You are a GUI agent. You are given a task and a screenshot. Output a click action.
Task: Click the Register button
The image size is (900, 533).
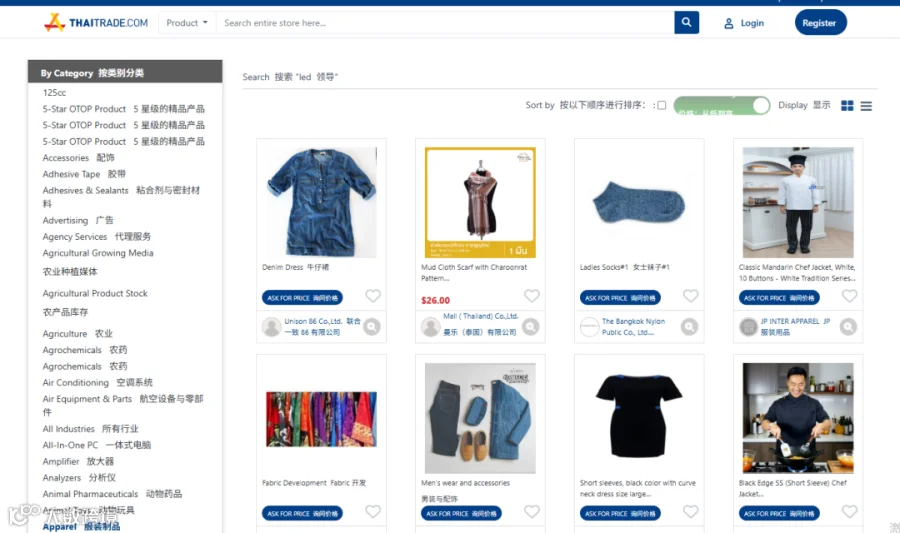[820, 23]
